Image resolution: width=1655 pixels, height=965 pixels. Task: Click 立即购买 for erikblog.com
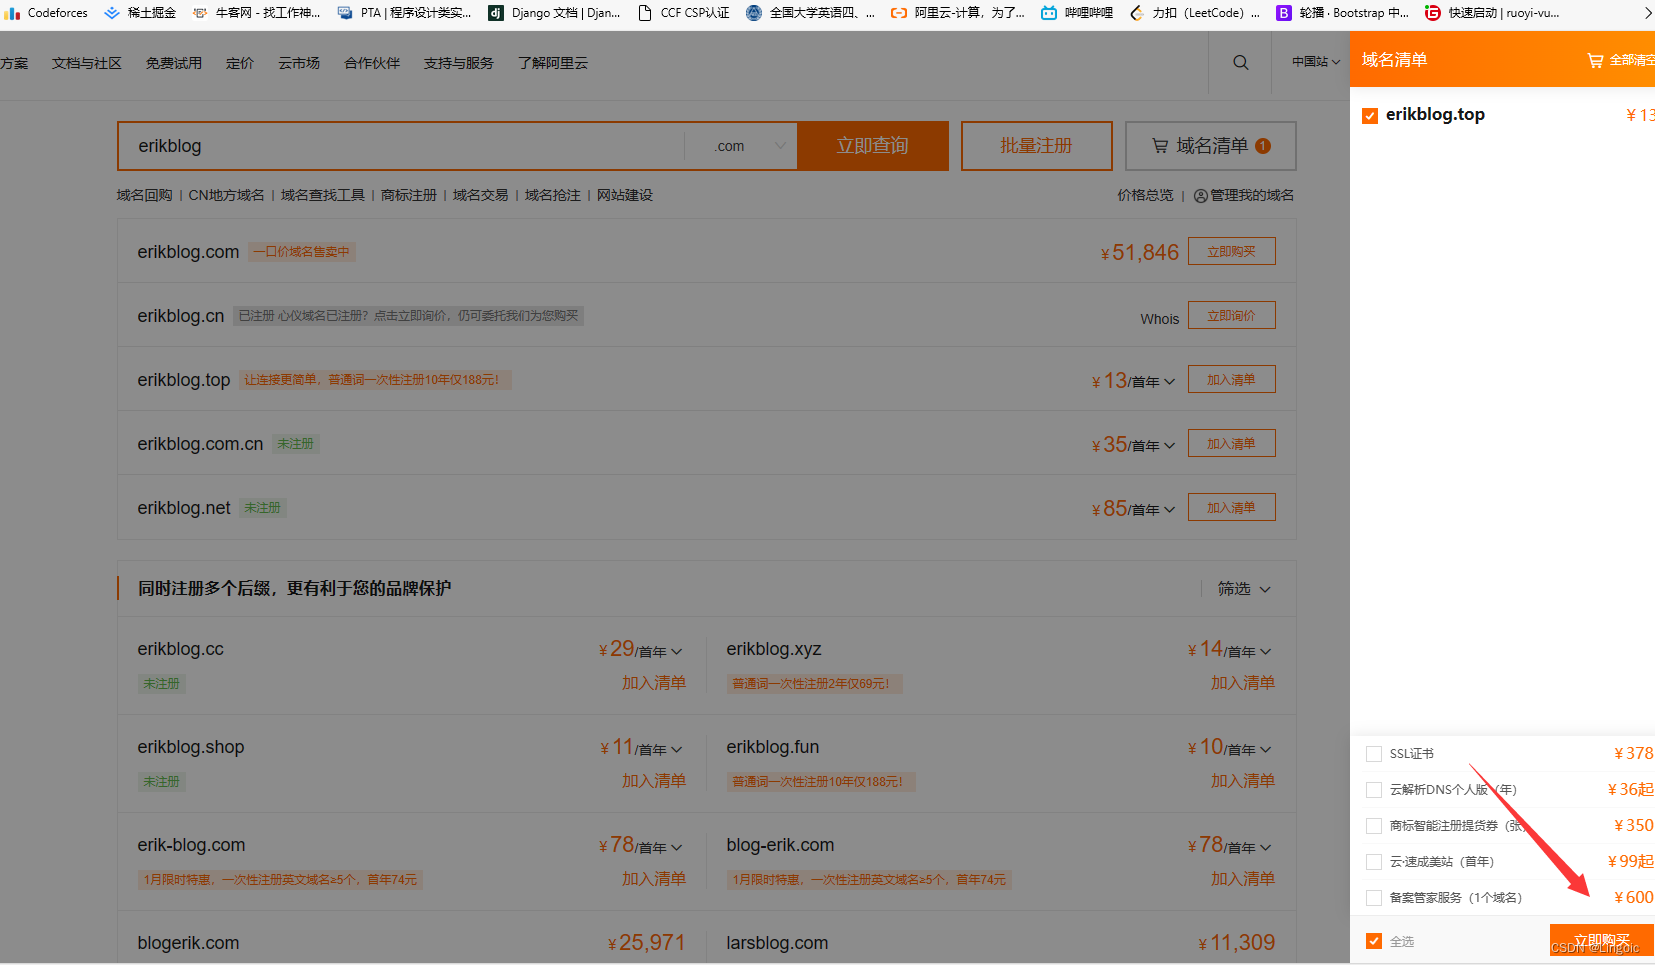[1231, 252]
